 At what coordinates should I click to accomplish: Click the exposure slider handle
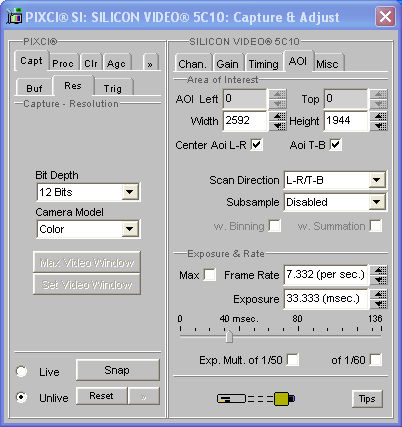pos(229,336)
